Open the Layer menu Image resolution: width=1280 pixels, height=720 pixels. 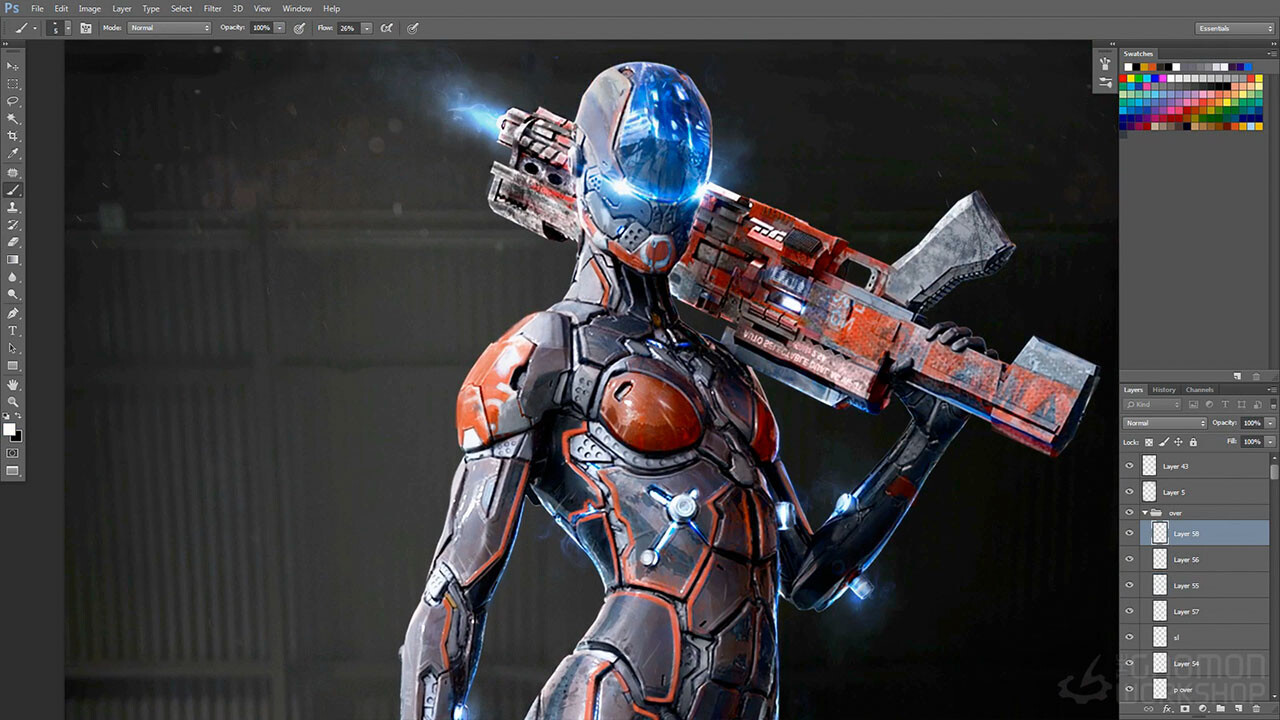(x=122, y=9)
